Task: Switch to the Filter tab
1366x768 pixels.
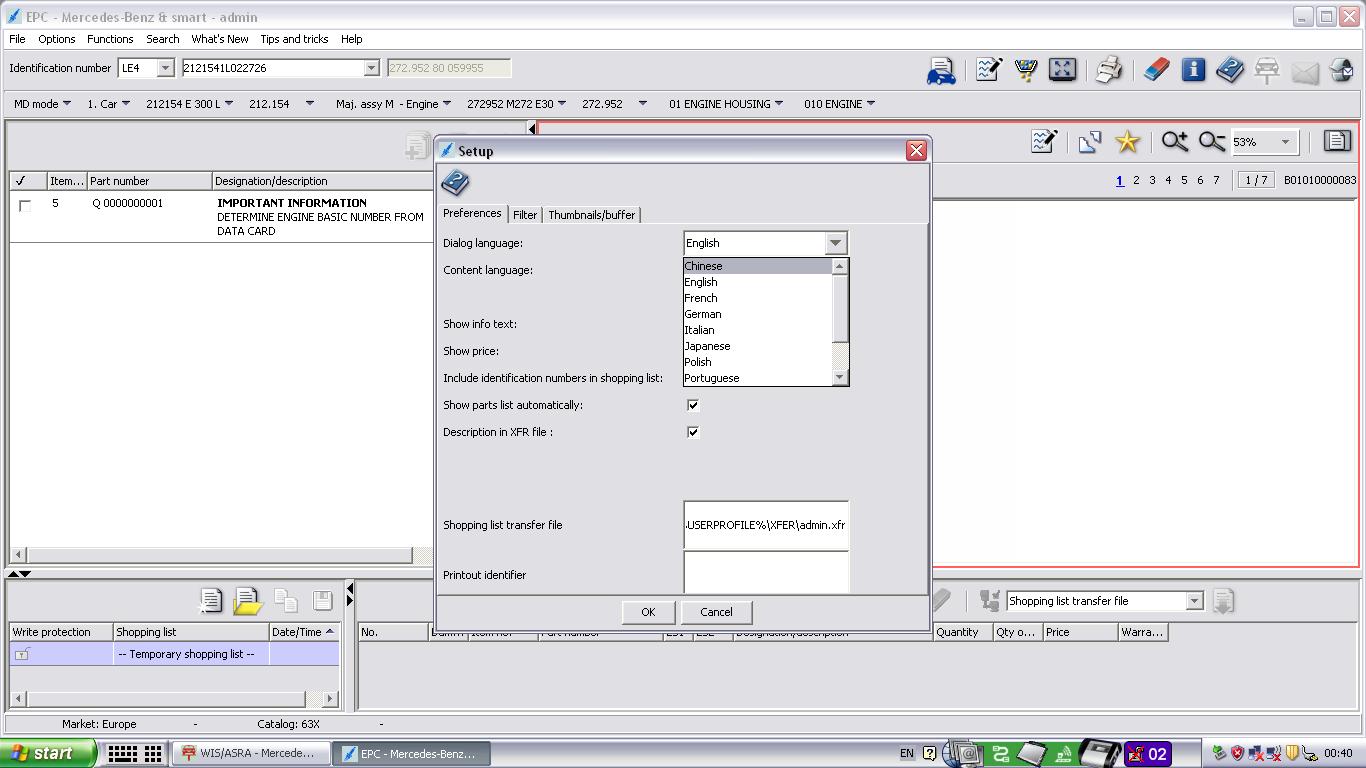Action: 525,215
